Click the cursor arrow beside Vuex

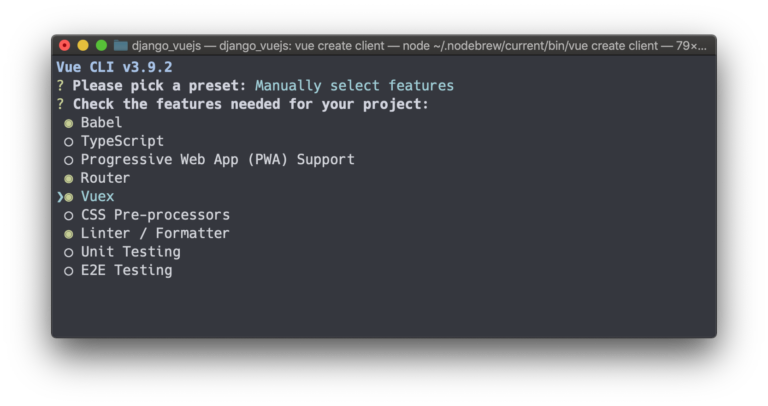click(x=60, y=197)
